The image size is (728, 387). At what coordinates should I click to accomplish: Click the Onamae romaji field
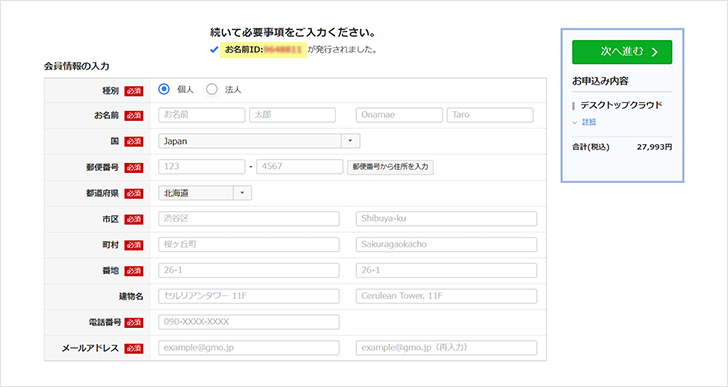(399, 115)
